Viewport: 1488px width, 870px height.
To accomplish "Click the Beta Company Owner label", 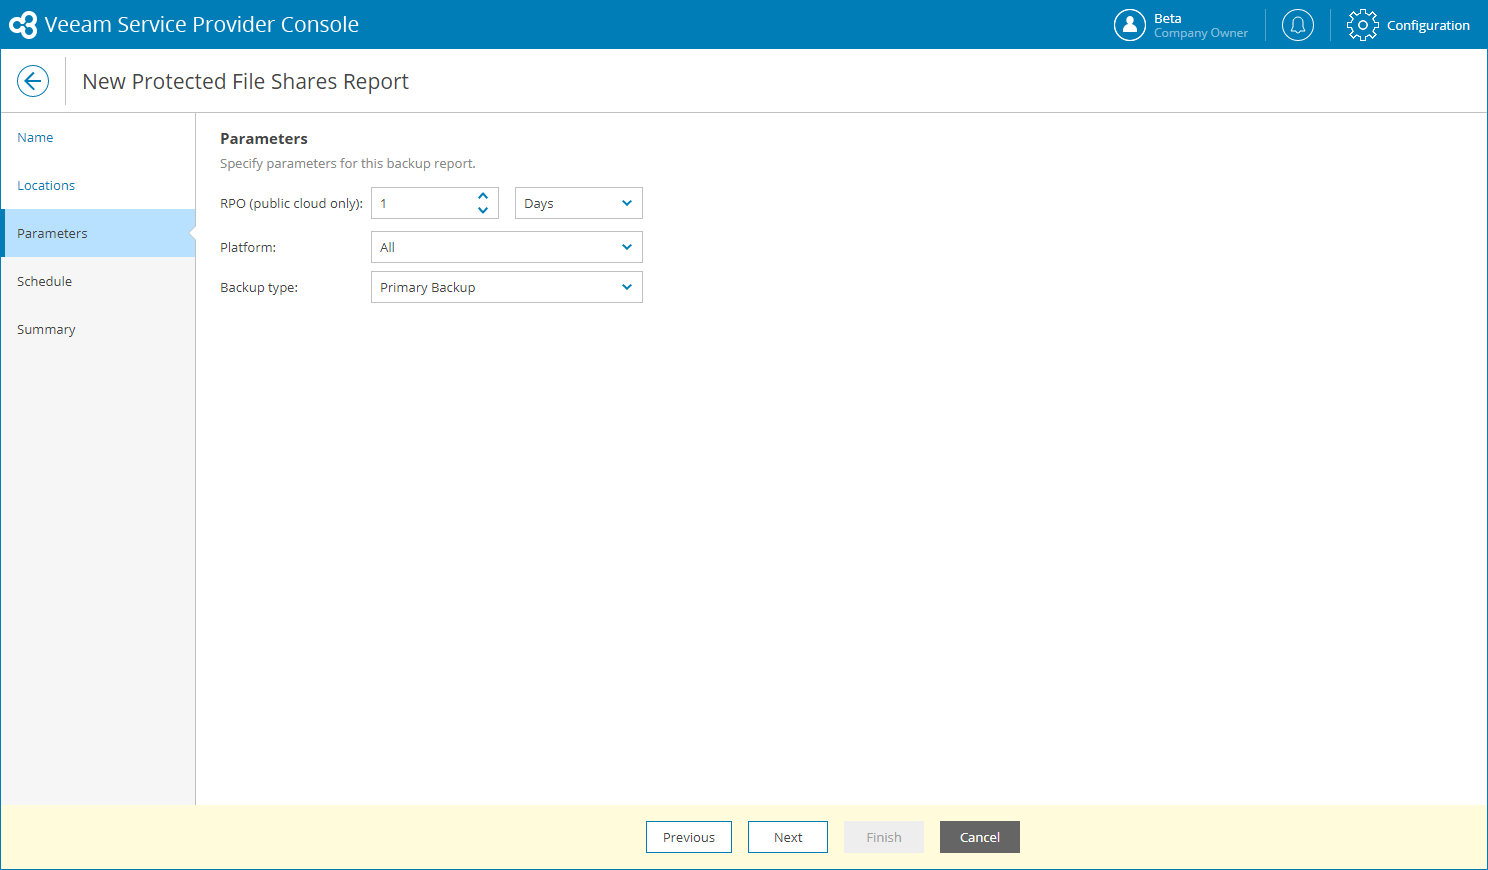I will [x=1201, y=25].
